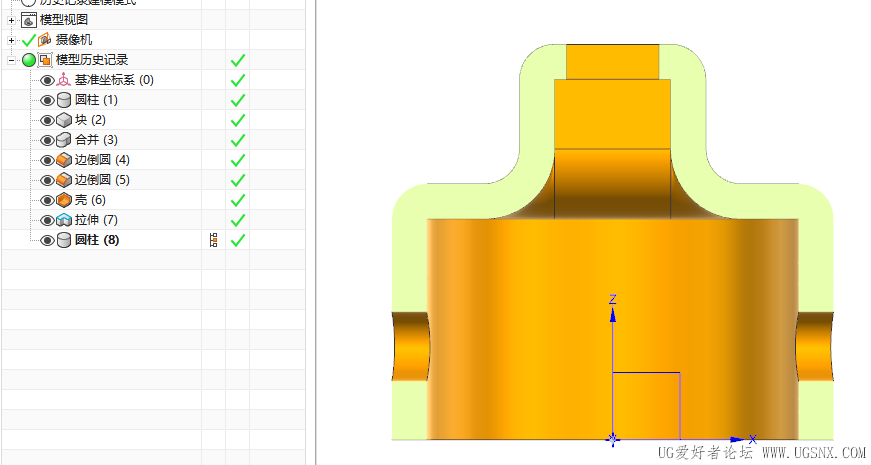Collapse the 模型历史记录 node
The height and width of the screenshot is (465, 871).
click(11, 60)
